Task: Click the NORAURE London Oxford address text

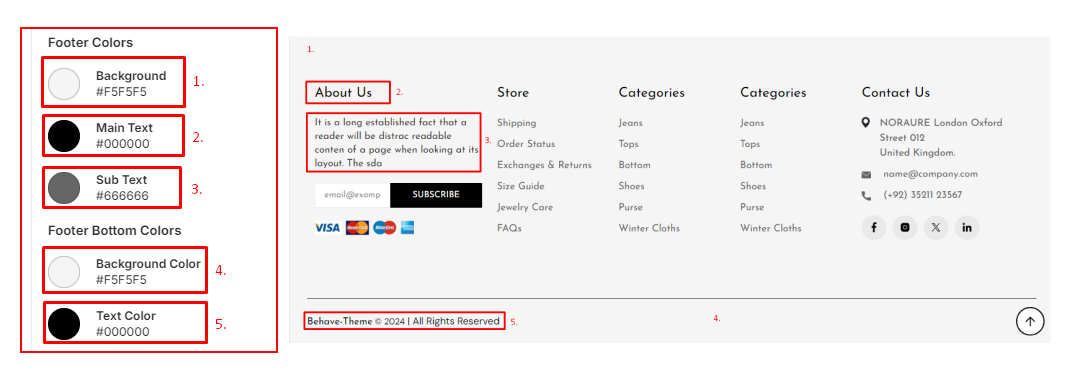Action: point(941,138)
